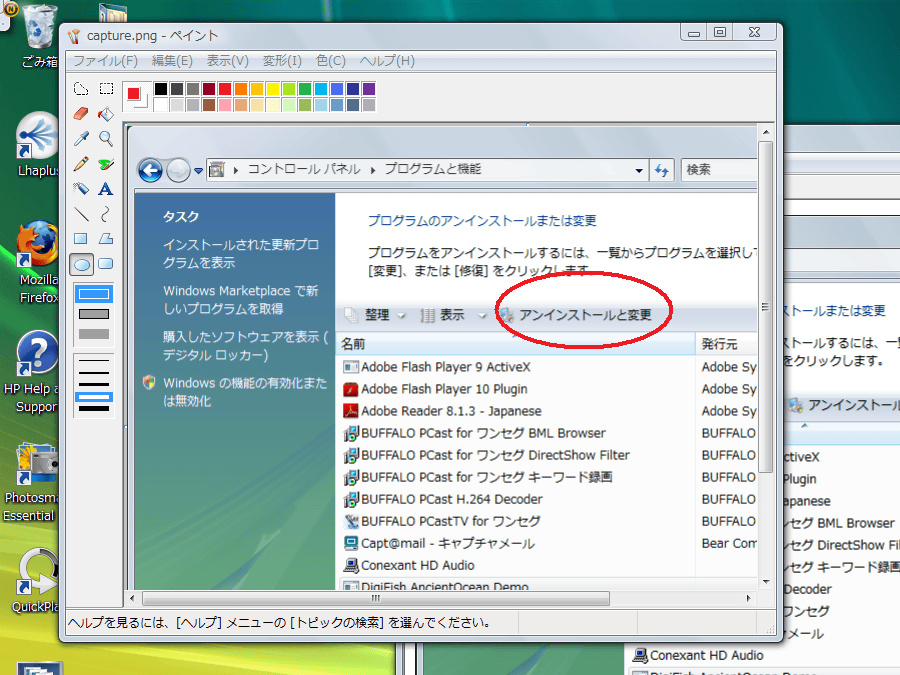The width and height of the screenshot is (900, 675).
Task: Select the thickest line width option
Action: pyautogui.click(x=94, y=409)
